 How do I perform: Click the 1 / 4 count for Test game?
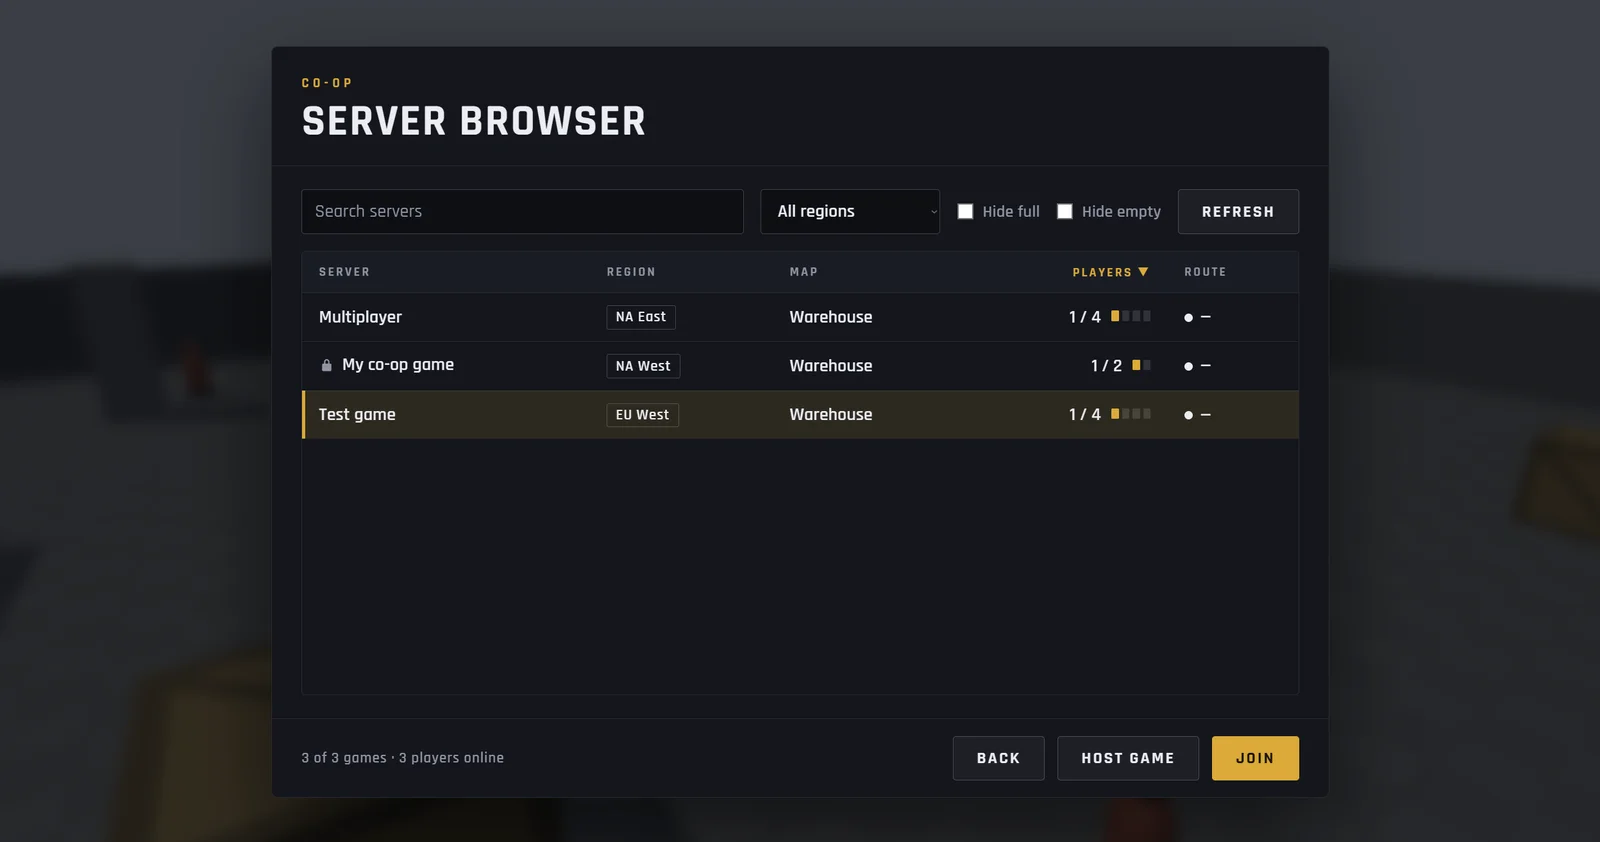1085,415
